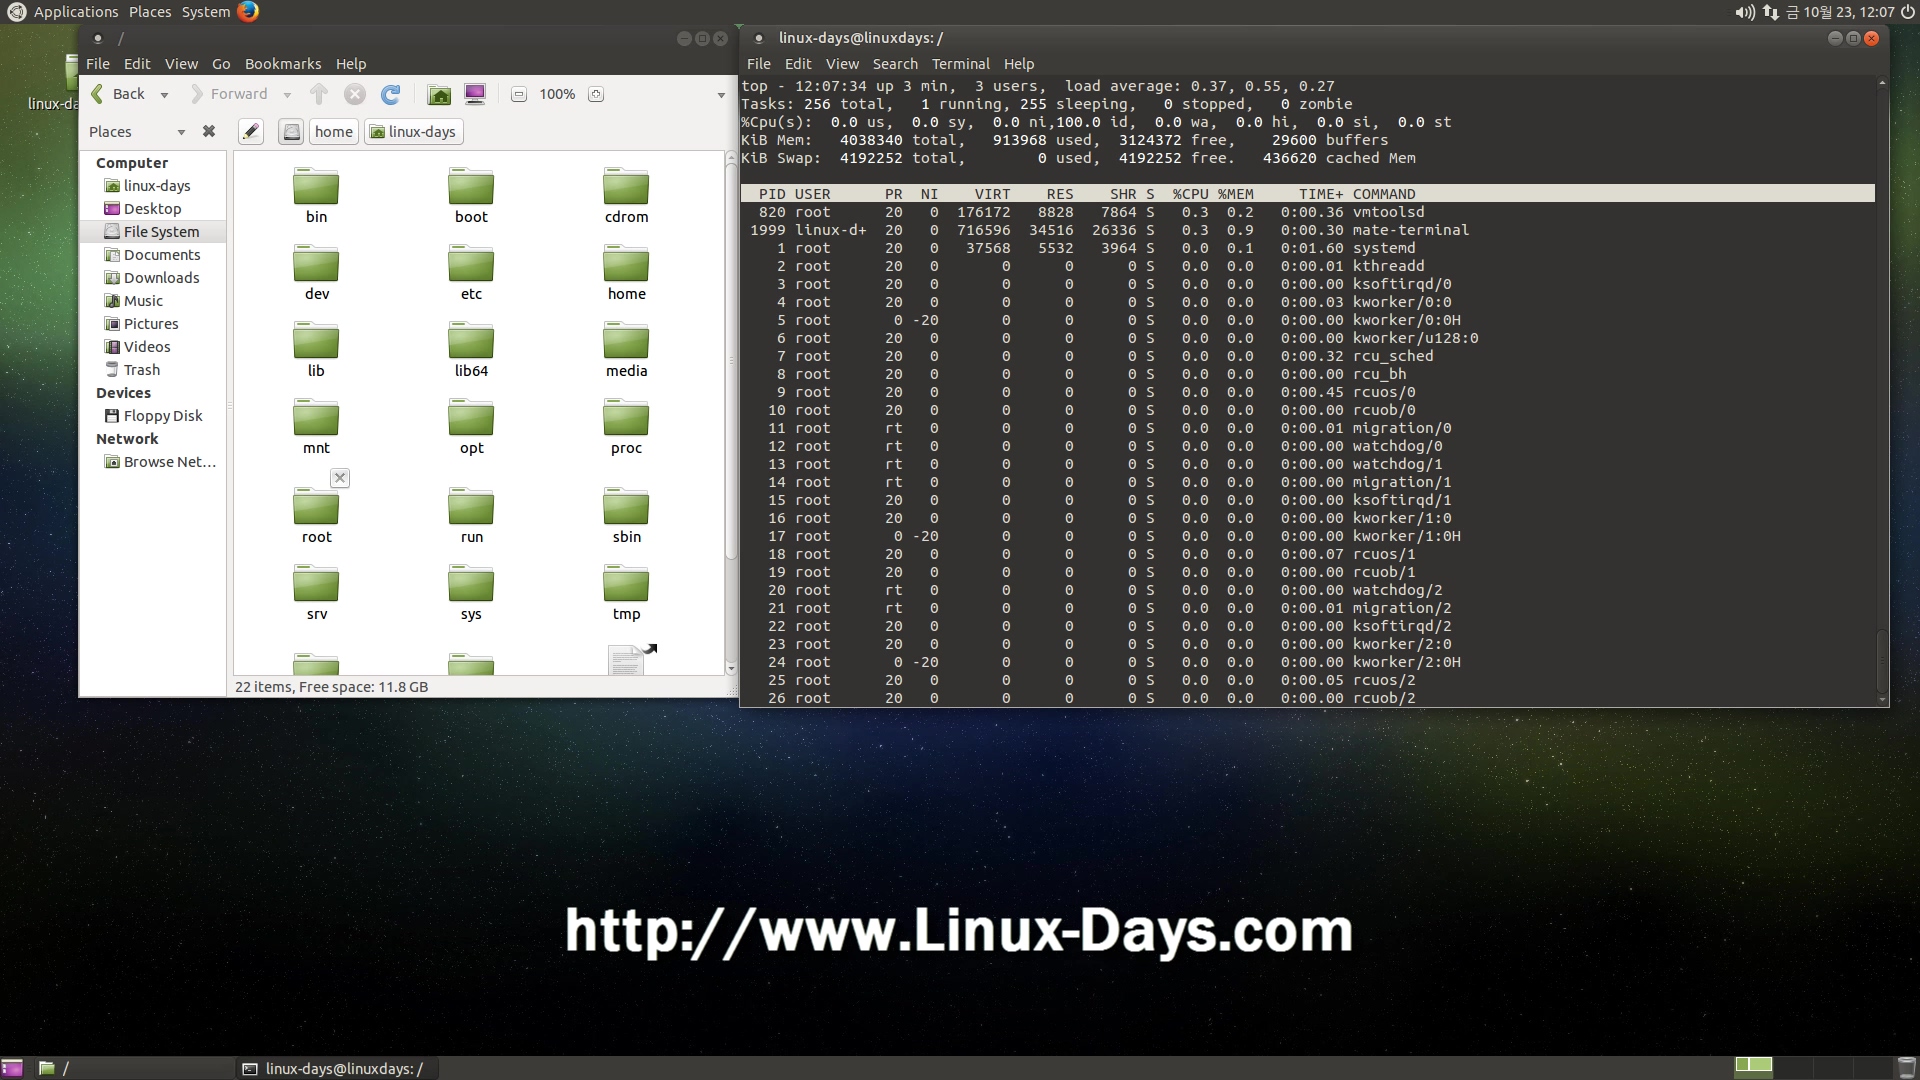The width and height of the screenshot is (1920, 1080).
Task: Close the Places side pane
Action: coord(209,131)
